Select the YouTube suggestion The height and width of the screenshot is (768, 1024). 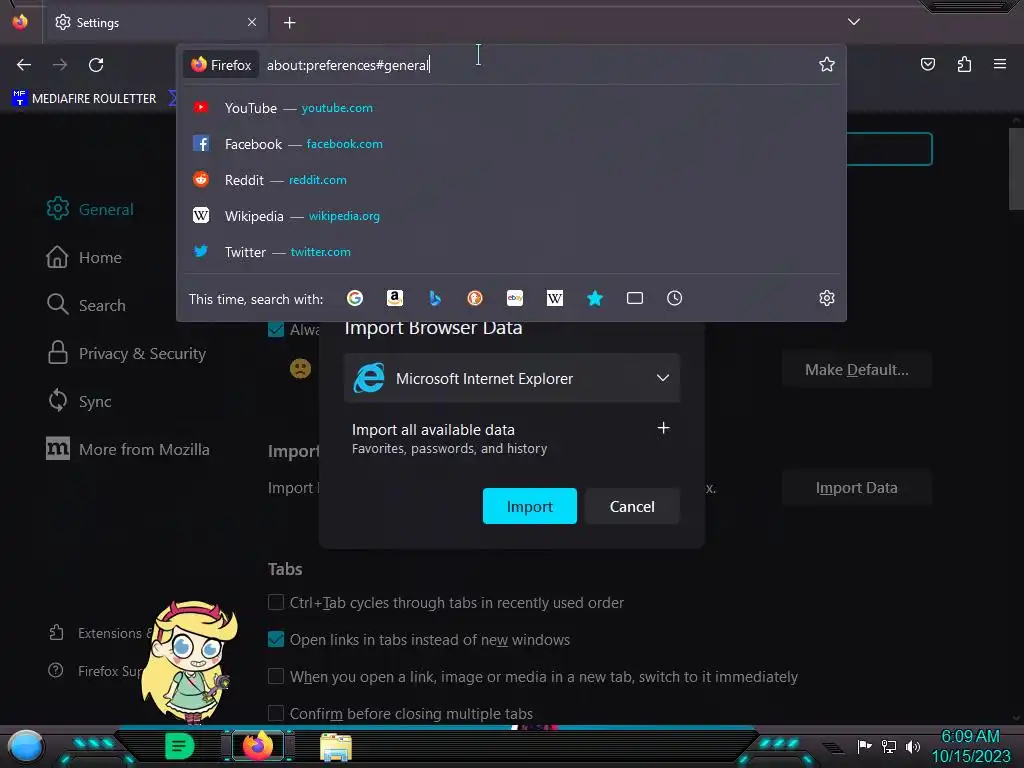coord(511,108)
